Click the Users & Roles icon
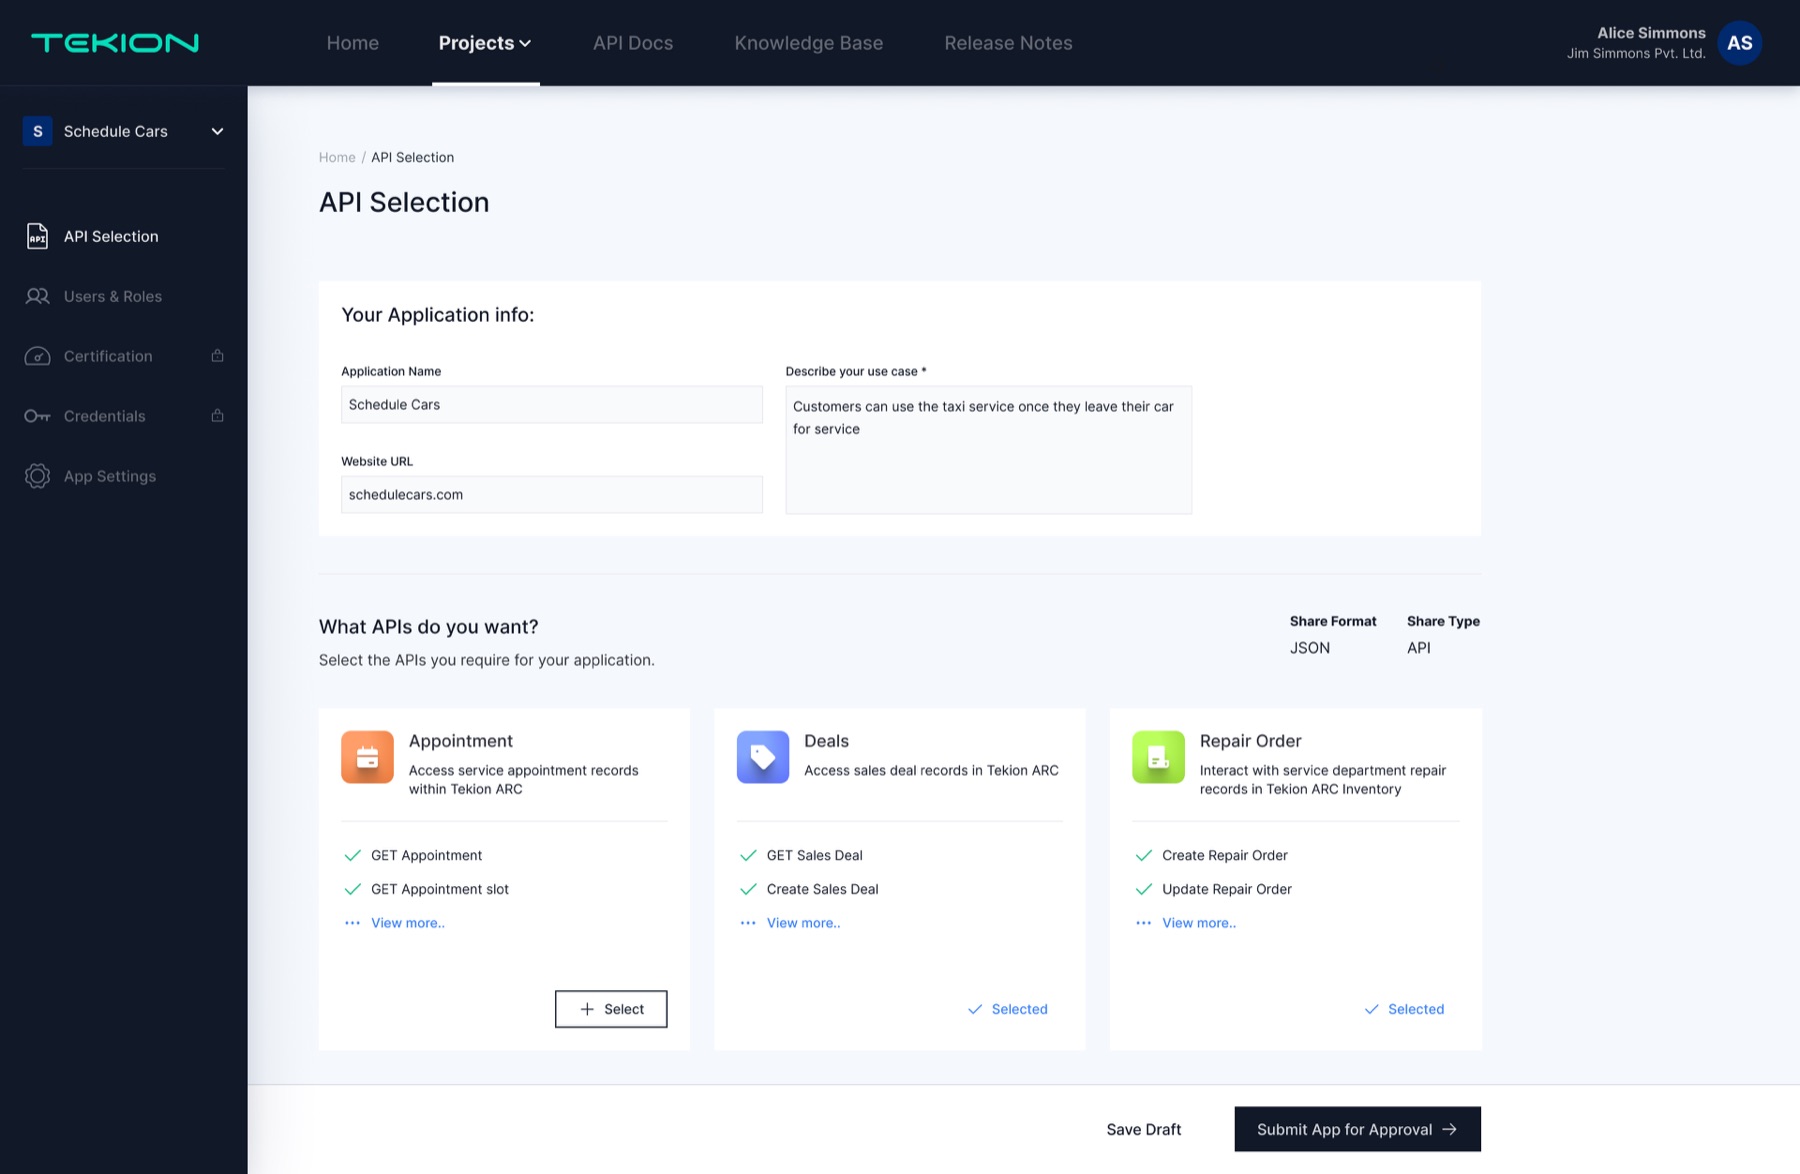Viewport: 1800px width, 1174px height. point(37,296)
